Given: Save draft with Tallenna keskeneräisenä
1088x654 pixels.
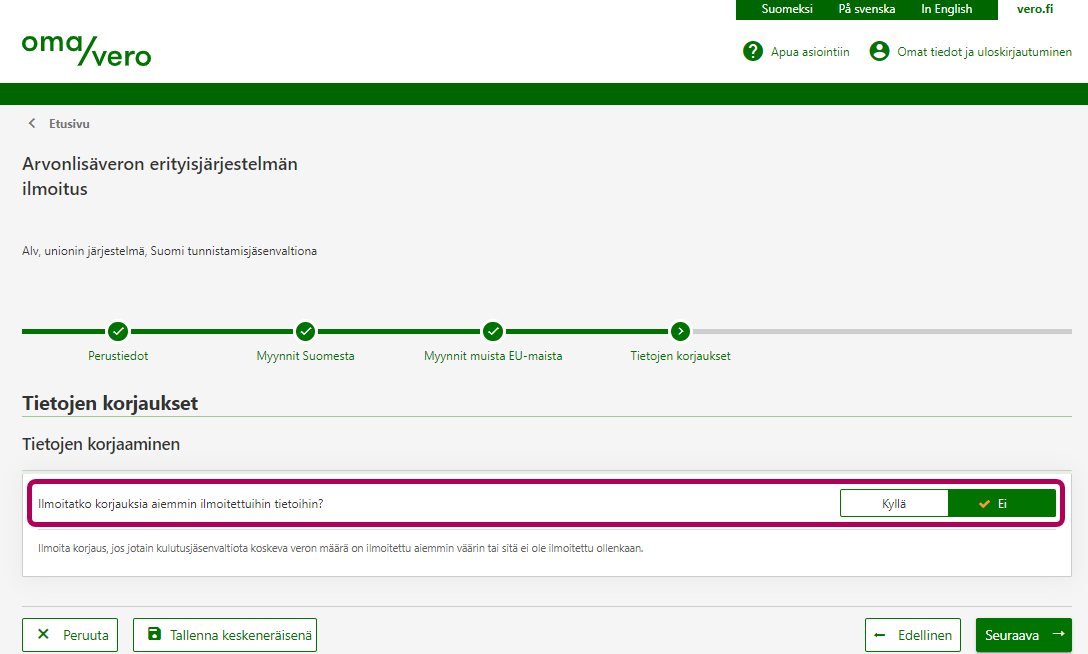Looking at the screenshot, I should 225,635.
